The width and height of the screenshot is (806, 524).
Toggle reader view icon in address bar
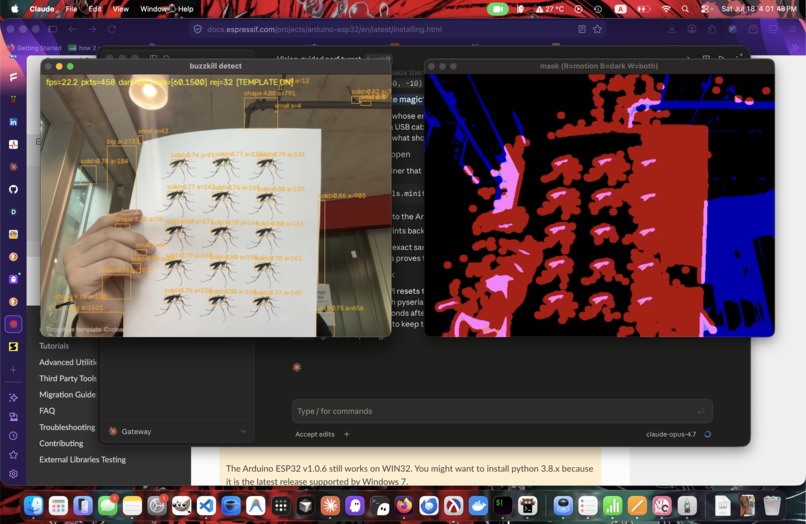pyautogui.click(x=581, y=29)
